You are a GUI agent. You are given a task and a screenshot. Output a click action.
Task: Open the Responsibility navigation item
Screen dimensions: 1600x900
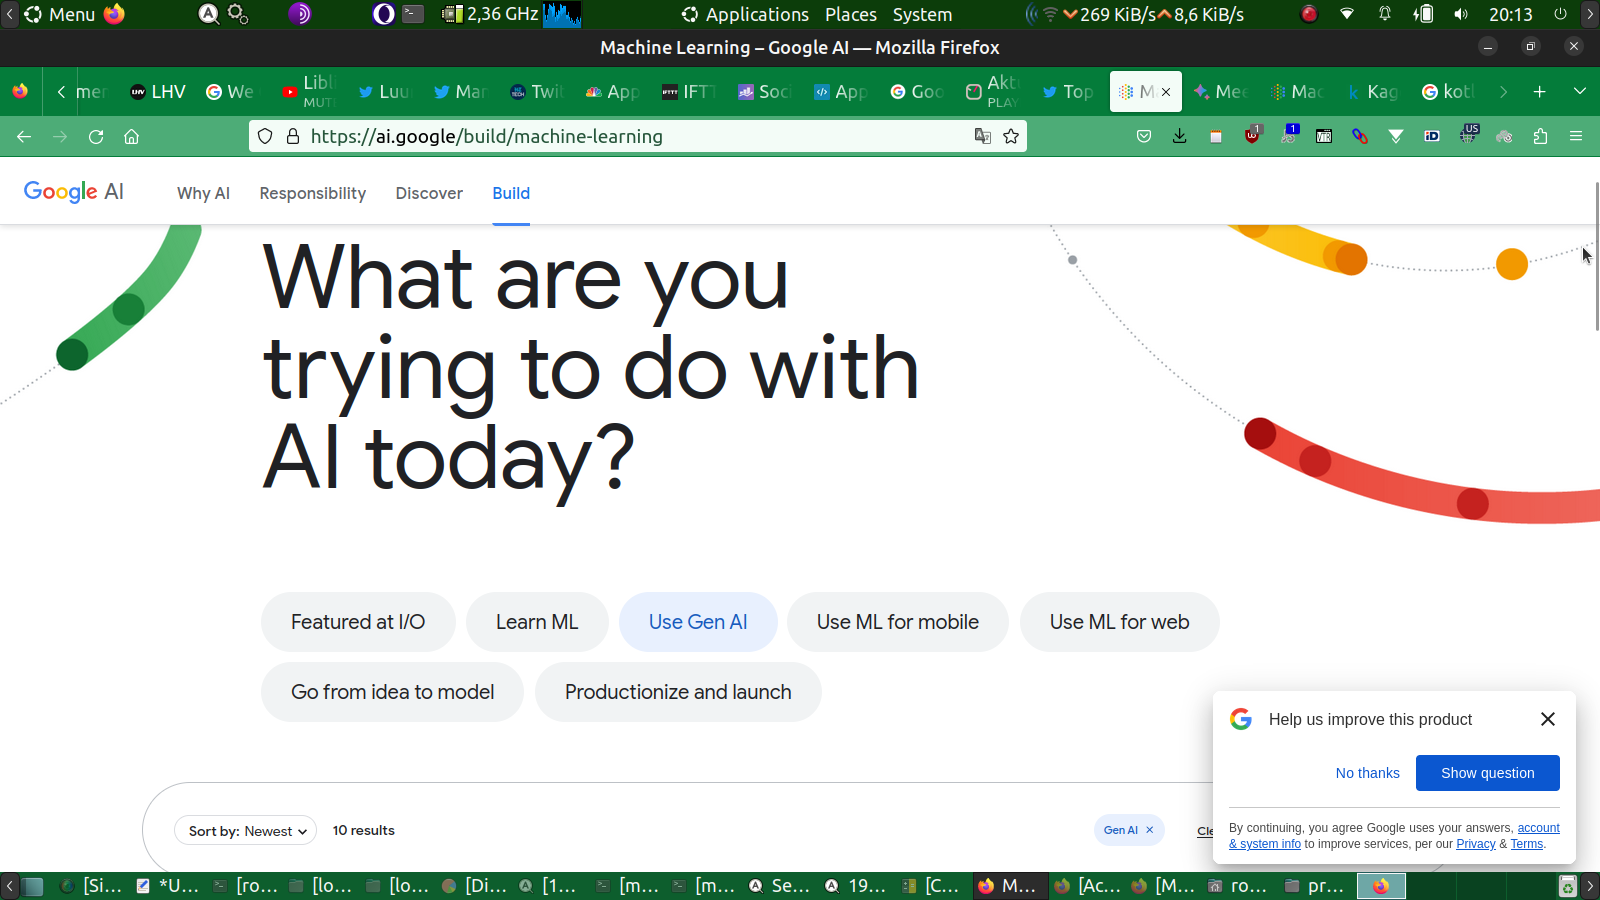pyautogui.click(x=313, y=193)
